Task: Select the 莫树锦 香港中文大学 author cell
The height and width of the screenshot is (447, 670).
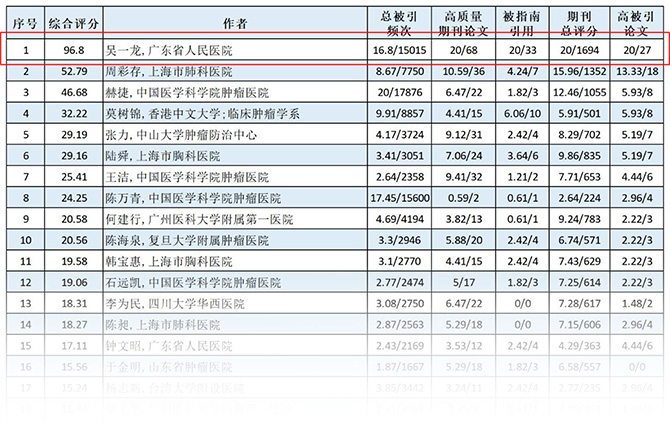Action: coord(204,114)
